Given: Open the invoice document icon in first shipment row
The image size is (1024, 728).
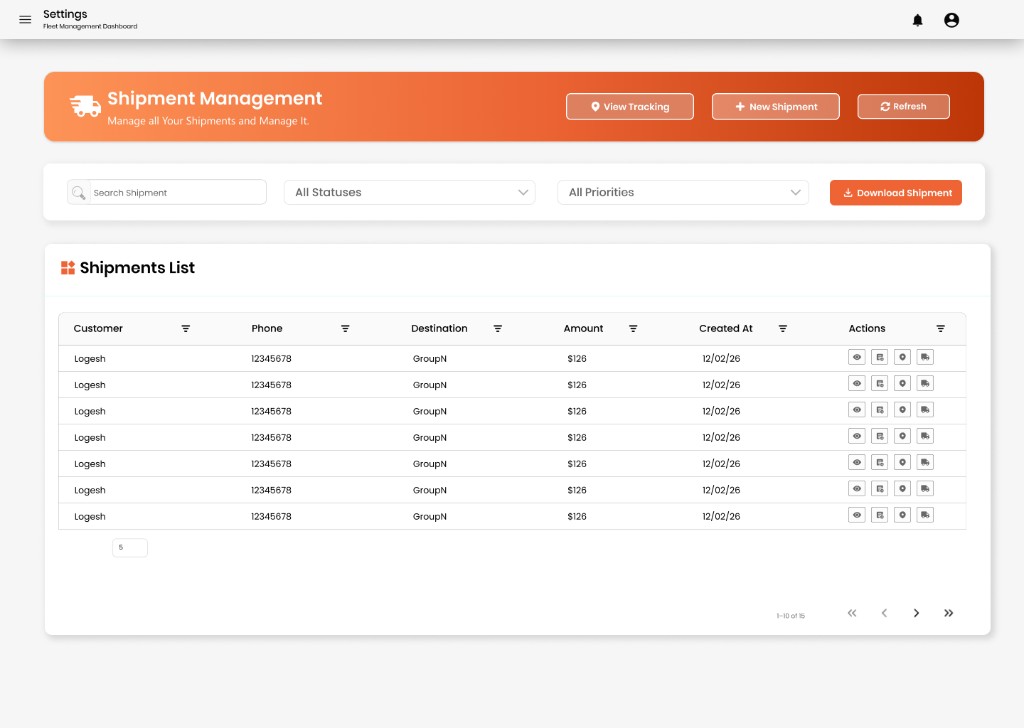Looking at the screenshot, I should [x=880, y=357].
